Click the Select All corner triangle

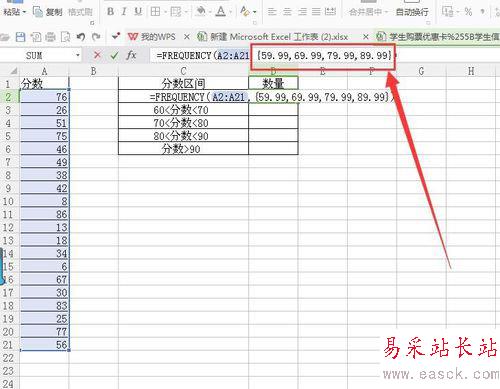13,71
